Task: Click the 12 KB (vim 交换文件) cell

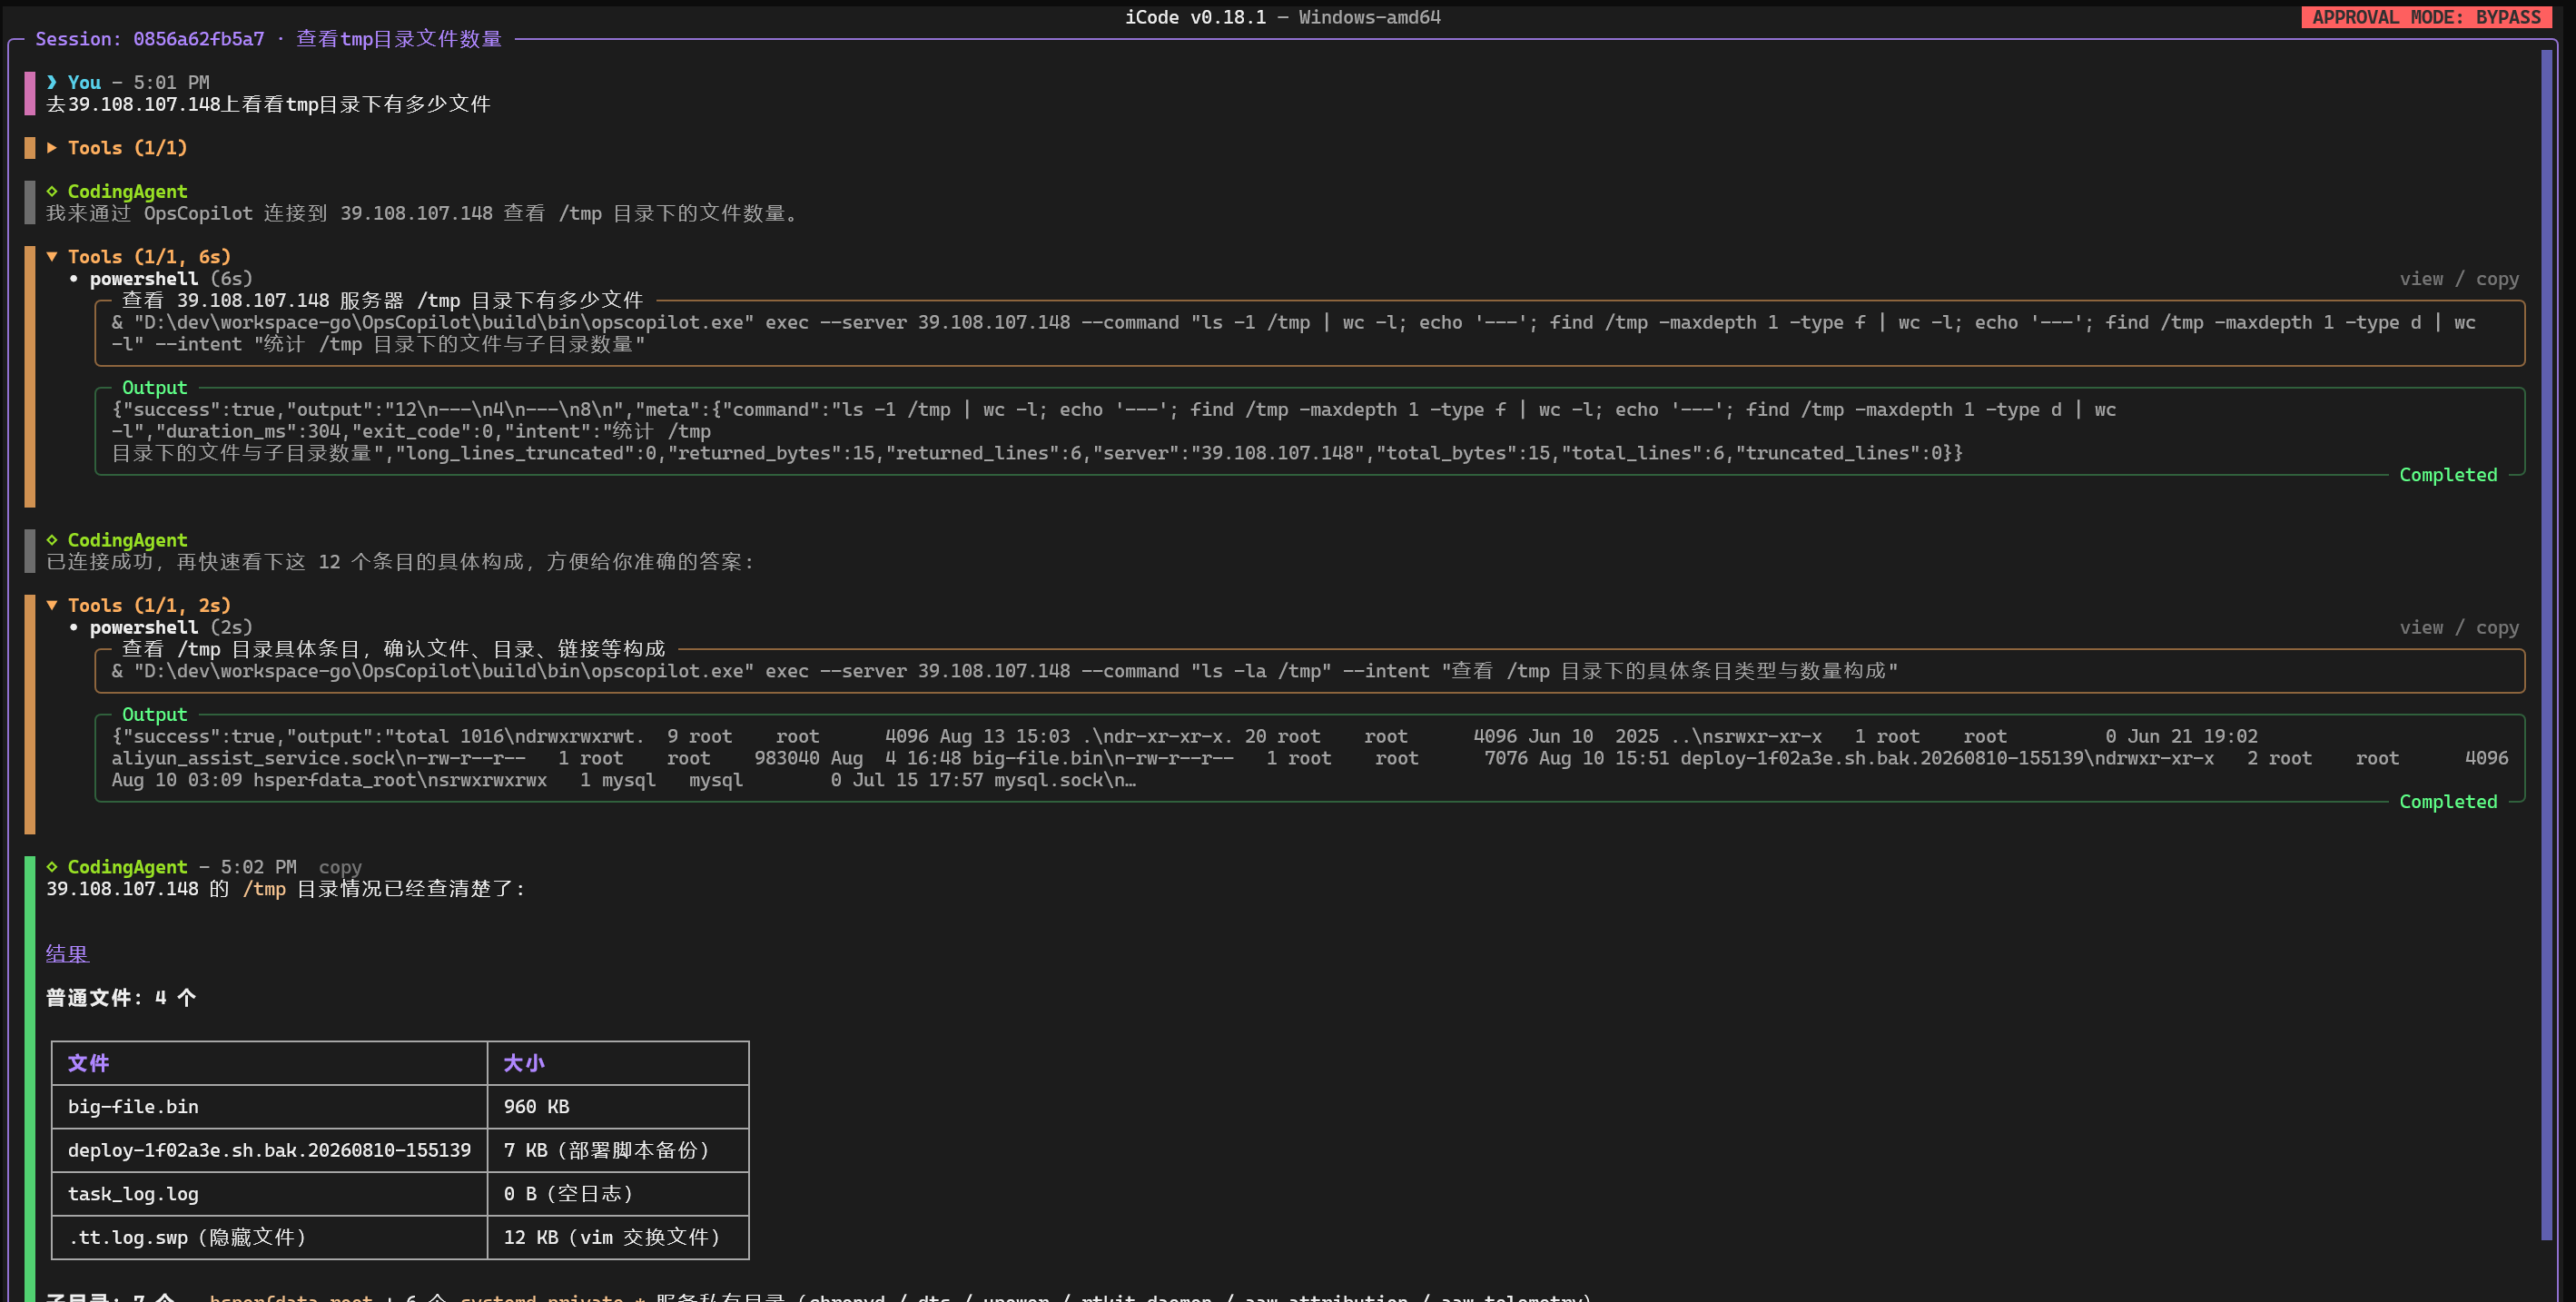Action: click(618, 1237)
